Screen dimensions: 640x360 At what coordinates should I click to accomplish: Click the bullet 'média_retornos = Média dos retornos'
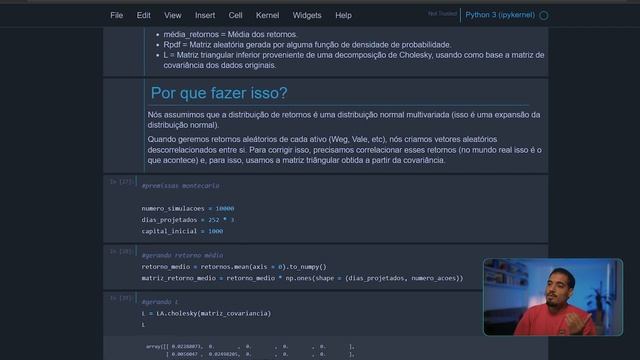230,35
